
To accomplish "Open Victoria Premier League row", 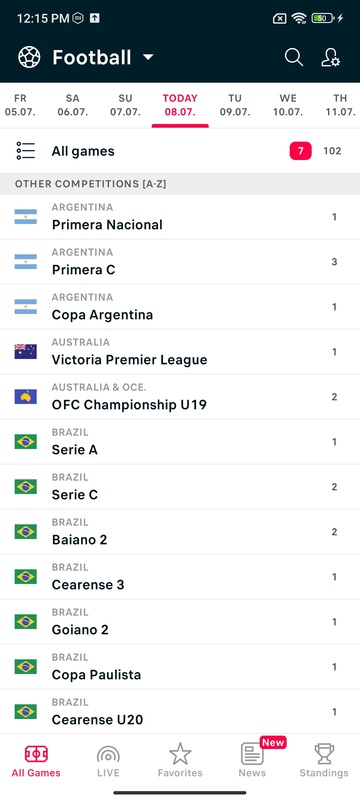I will [x=180, y=352].
